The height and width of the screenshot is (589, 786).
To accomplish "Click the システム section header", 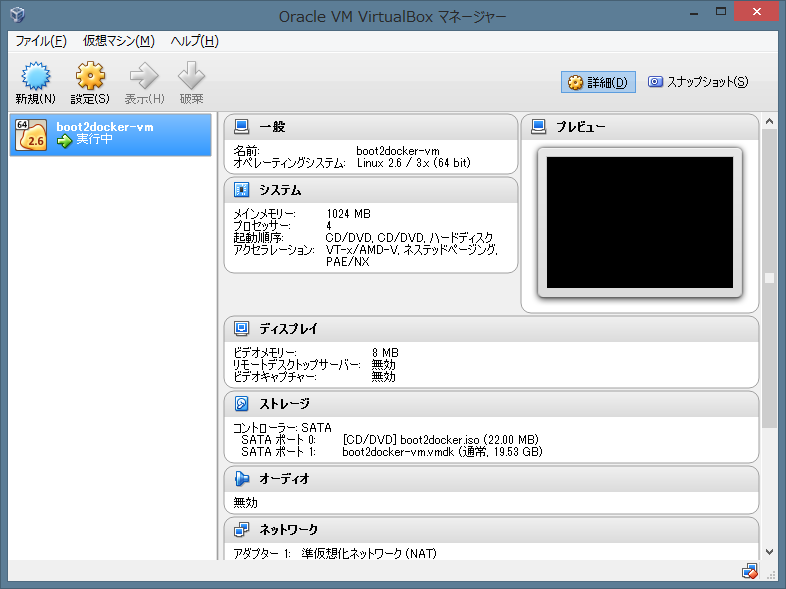I will pyautogui.click(x=371, y=190).
